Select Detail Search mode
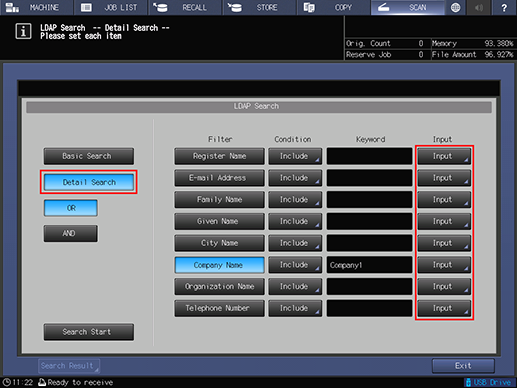The width and height of the screenshot is (517, 388). (x=89, y=182)
